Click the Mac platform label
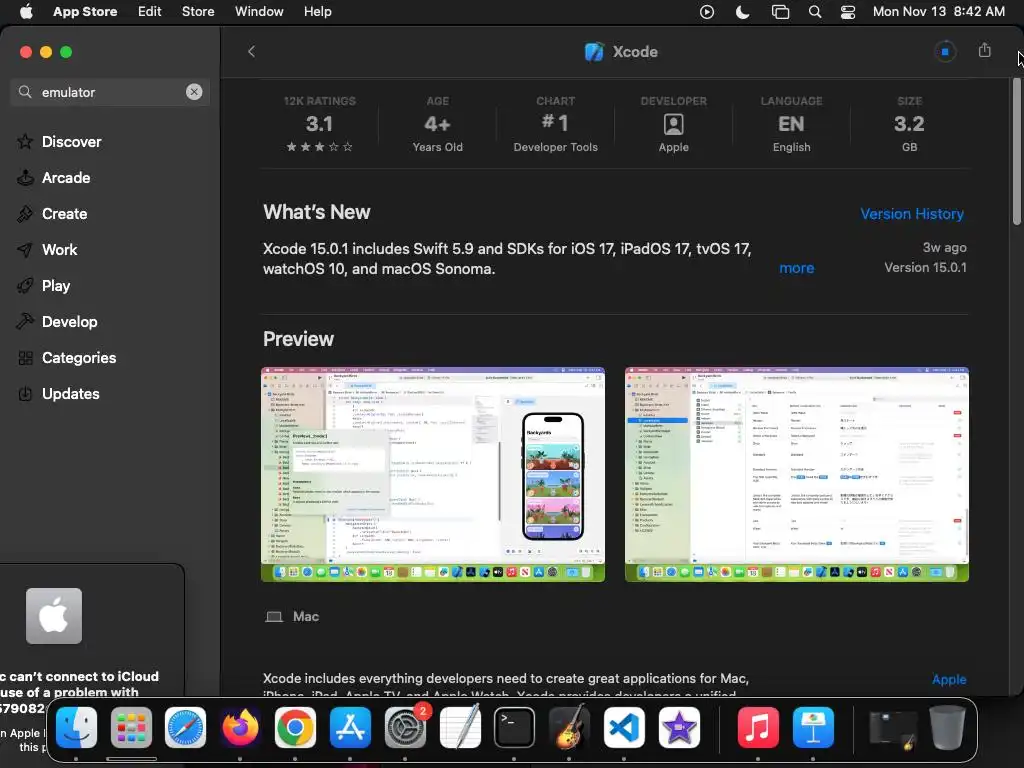Viewport: 1024px width, 768px height. (292, 616)
